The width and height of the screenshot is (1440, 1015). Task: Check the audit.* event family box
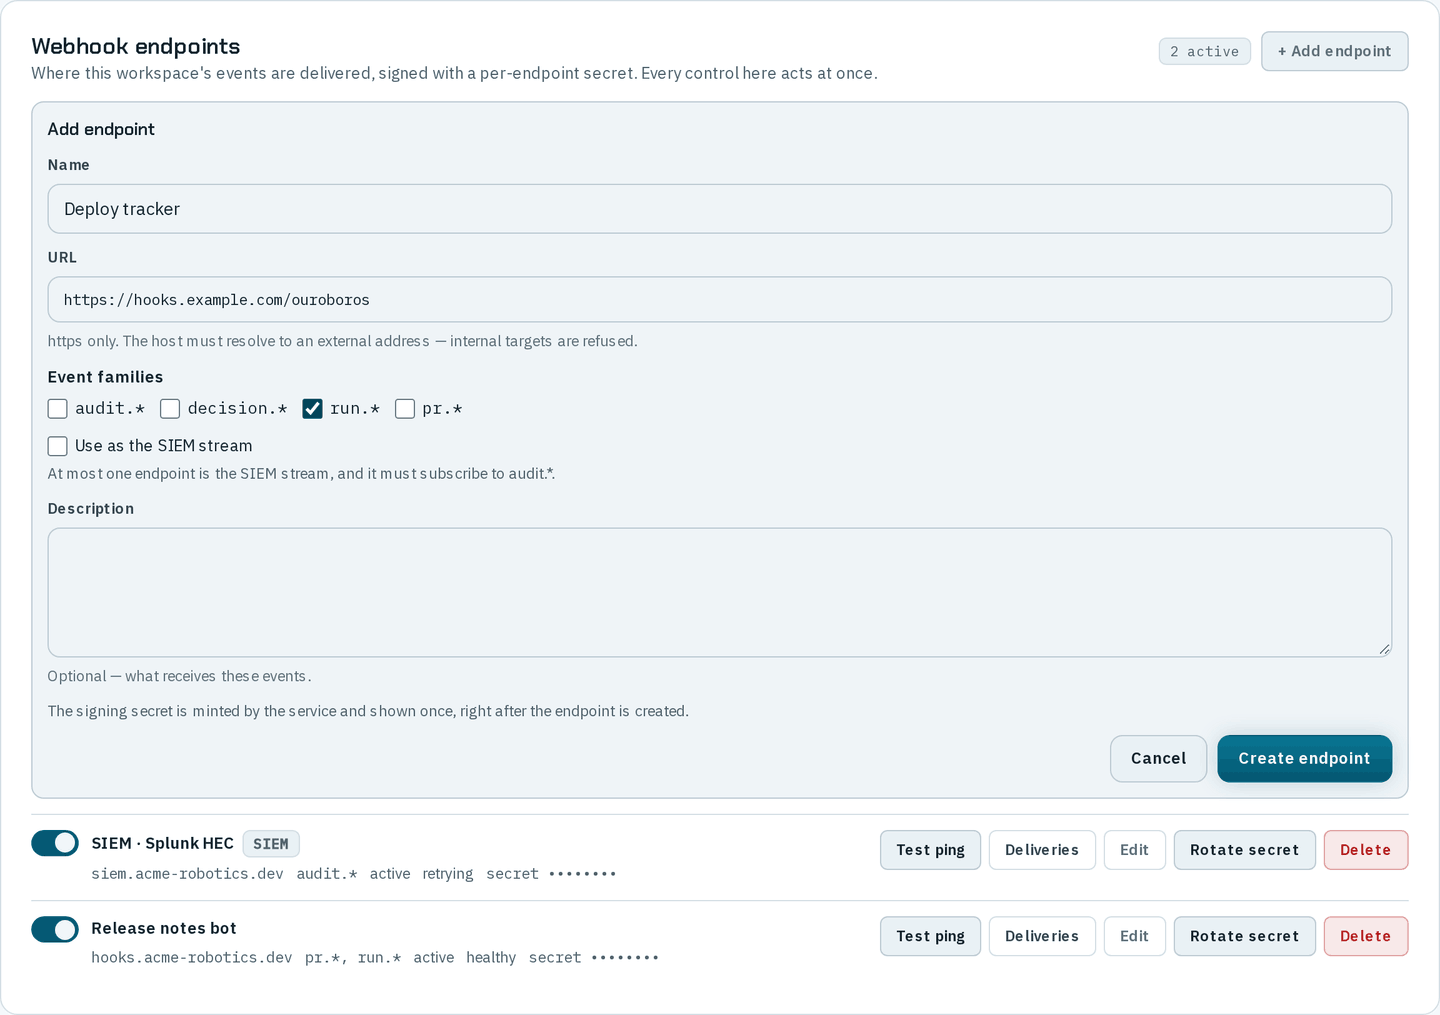58,409
